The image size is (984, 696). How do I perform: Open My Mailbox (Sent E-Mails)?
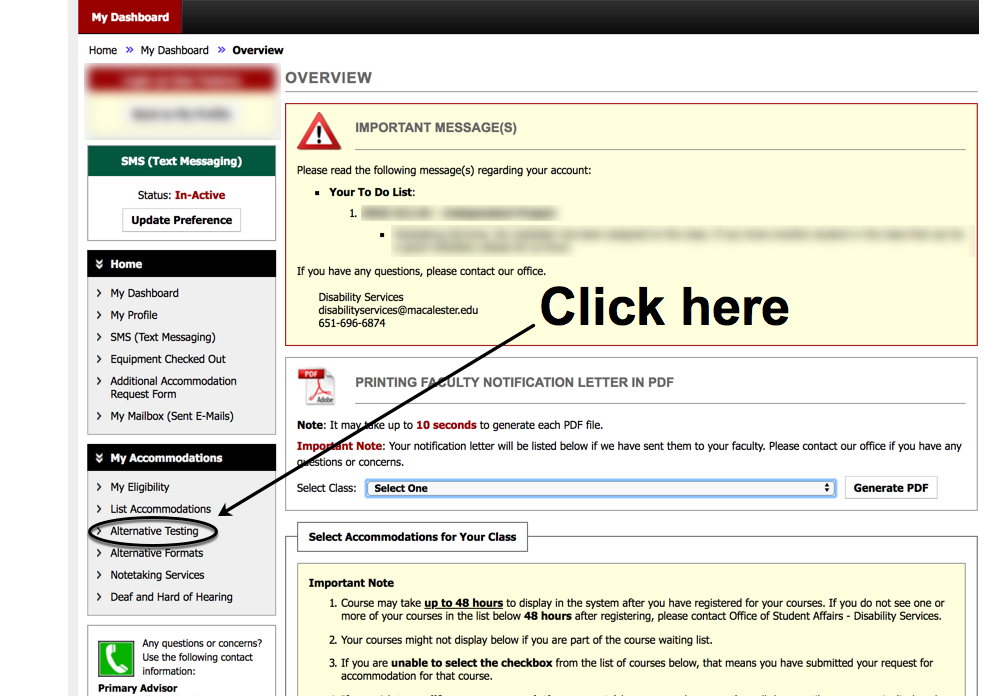[172, 416]
